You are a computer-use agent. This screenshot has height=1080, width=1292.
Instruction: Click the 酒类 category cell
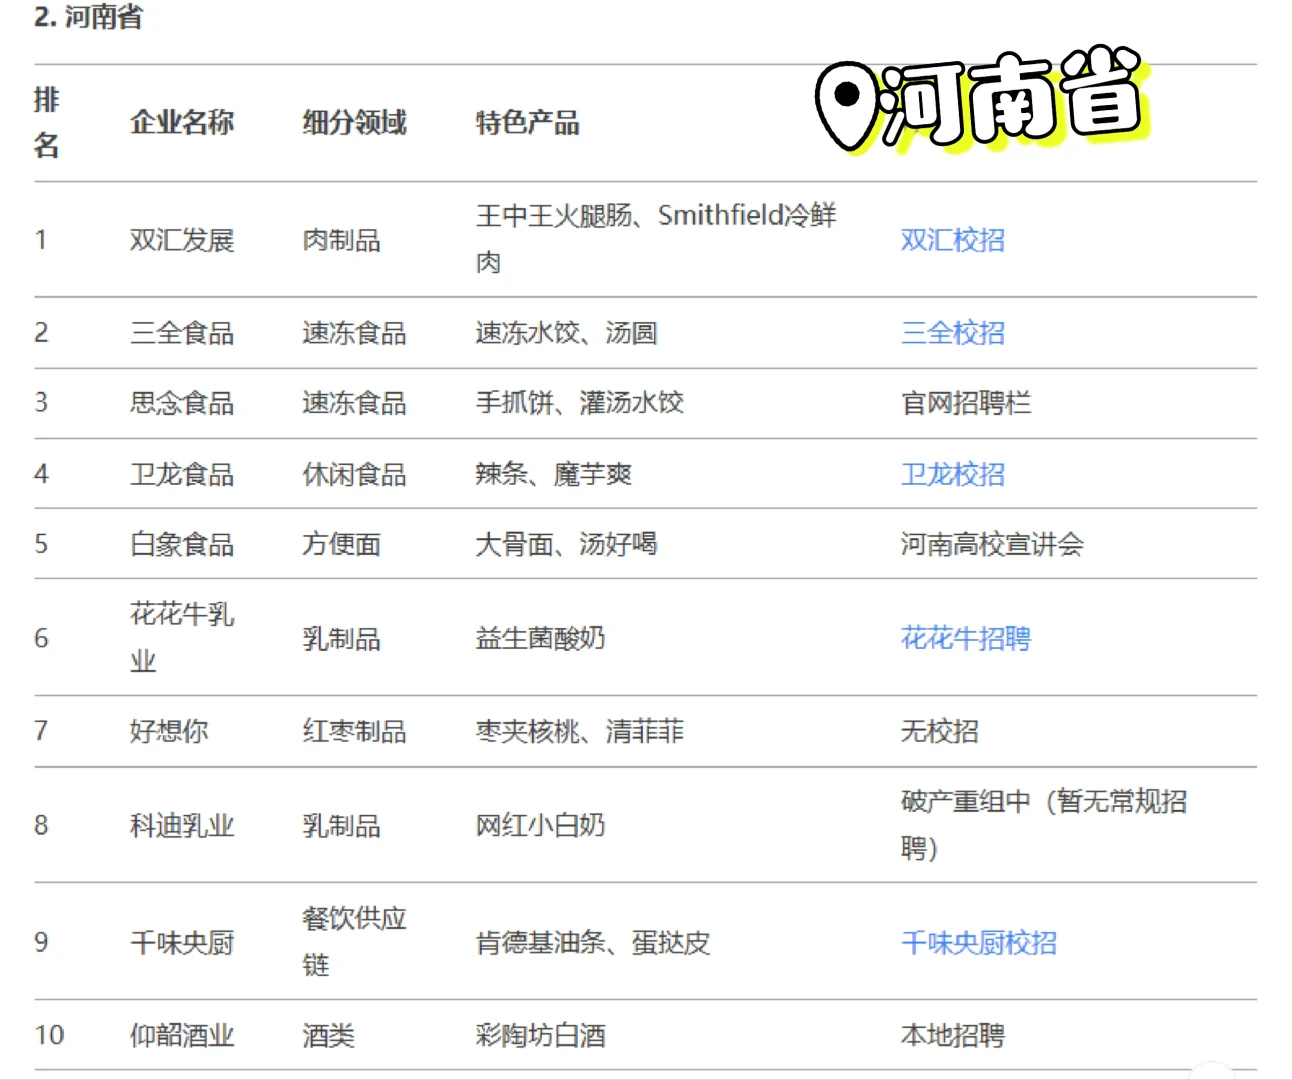click(328, 1035)
